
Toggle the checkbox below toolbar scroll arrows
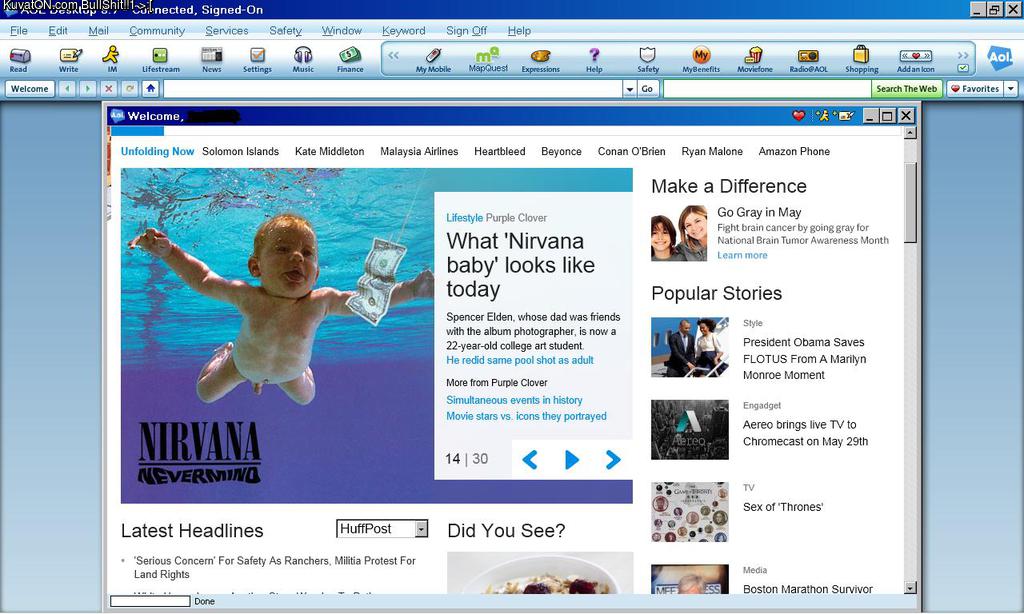[x=963, y=68]
